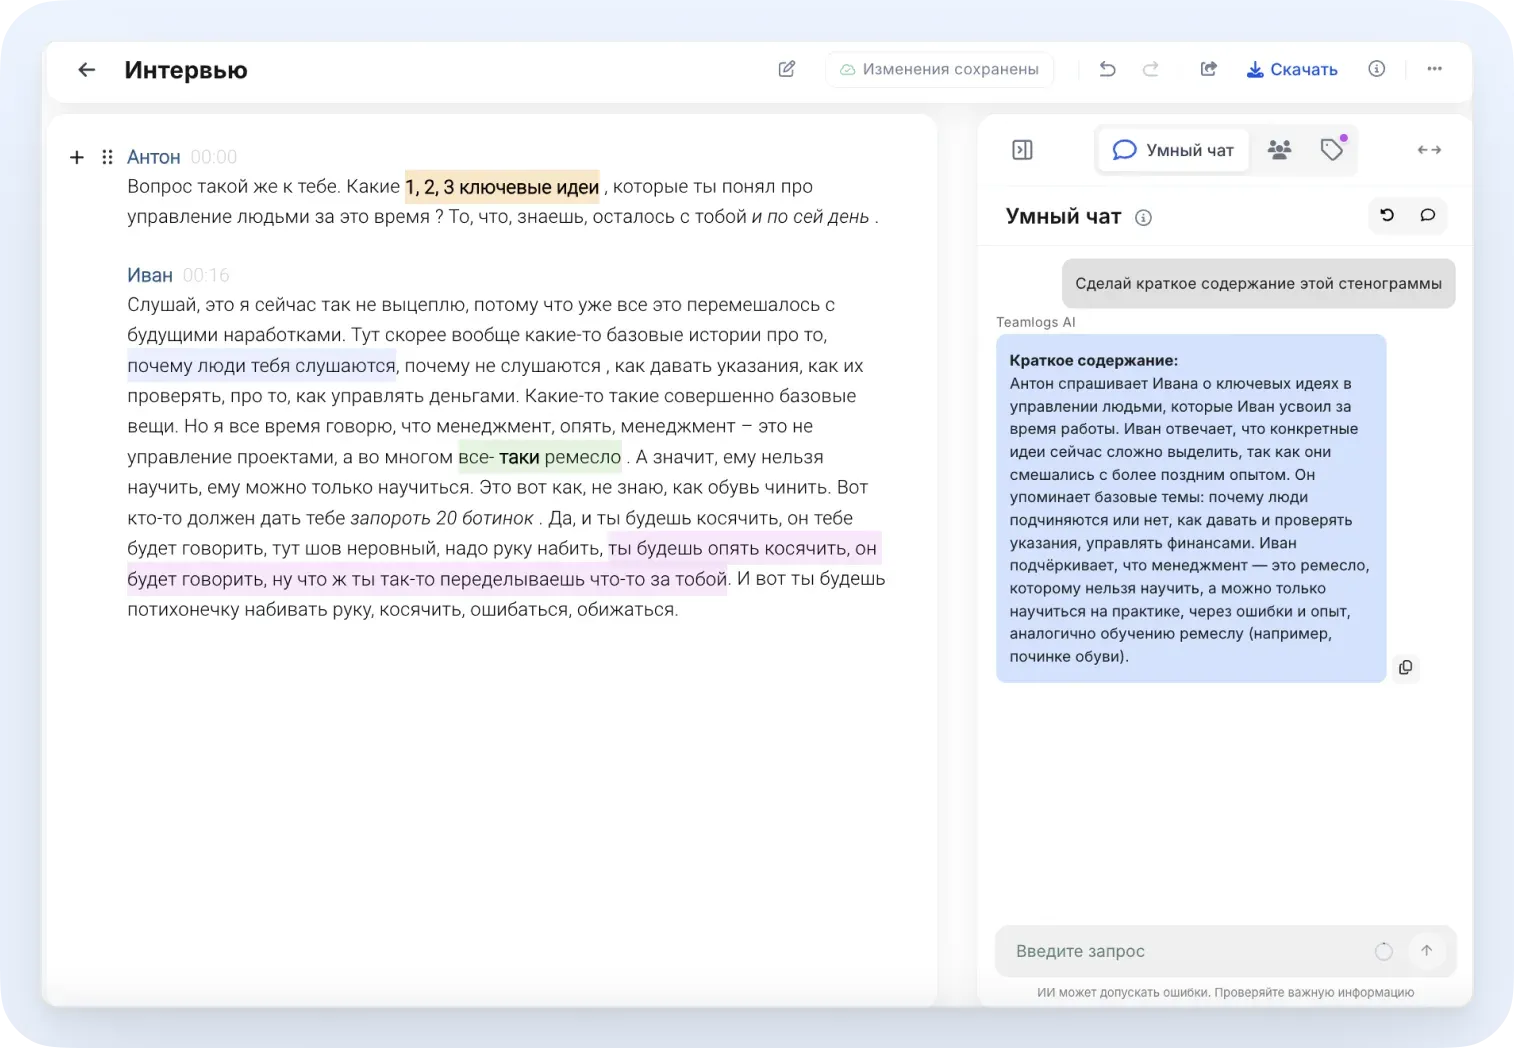Click the italic phrase 'запороть 20 ботинок'
The image size is (1514, 1048).
point(441,518)
